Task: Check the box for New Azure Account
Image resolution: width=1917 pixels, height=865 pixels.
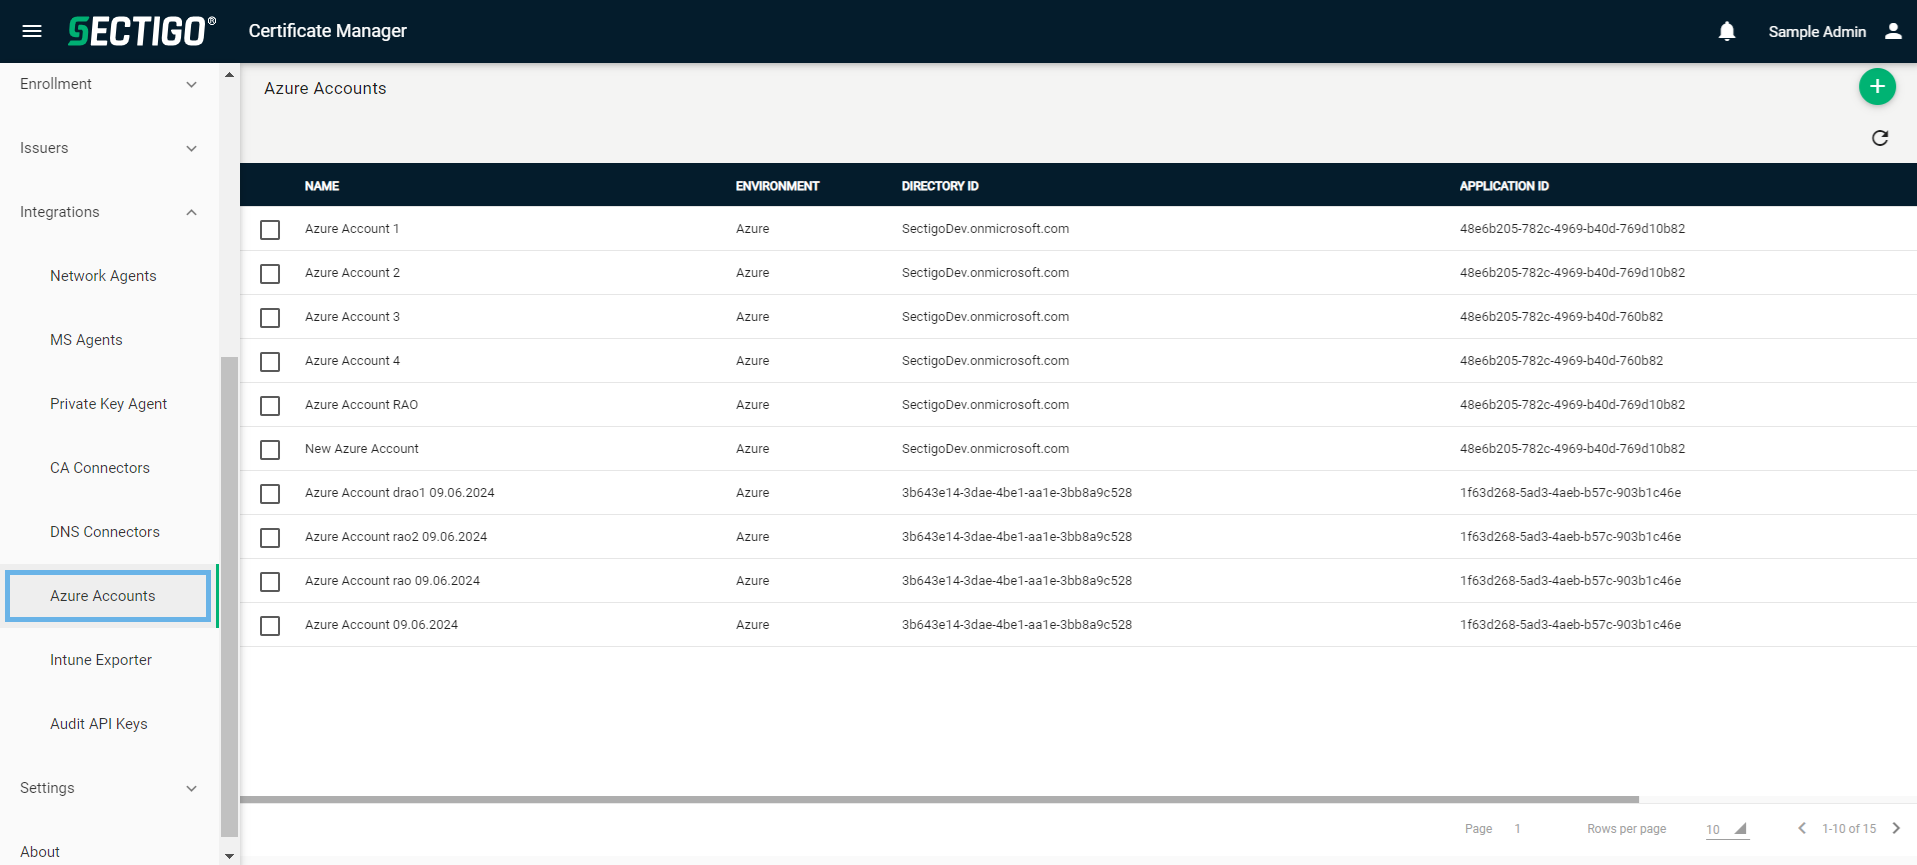Action: (x=270, y=450)
